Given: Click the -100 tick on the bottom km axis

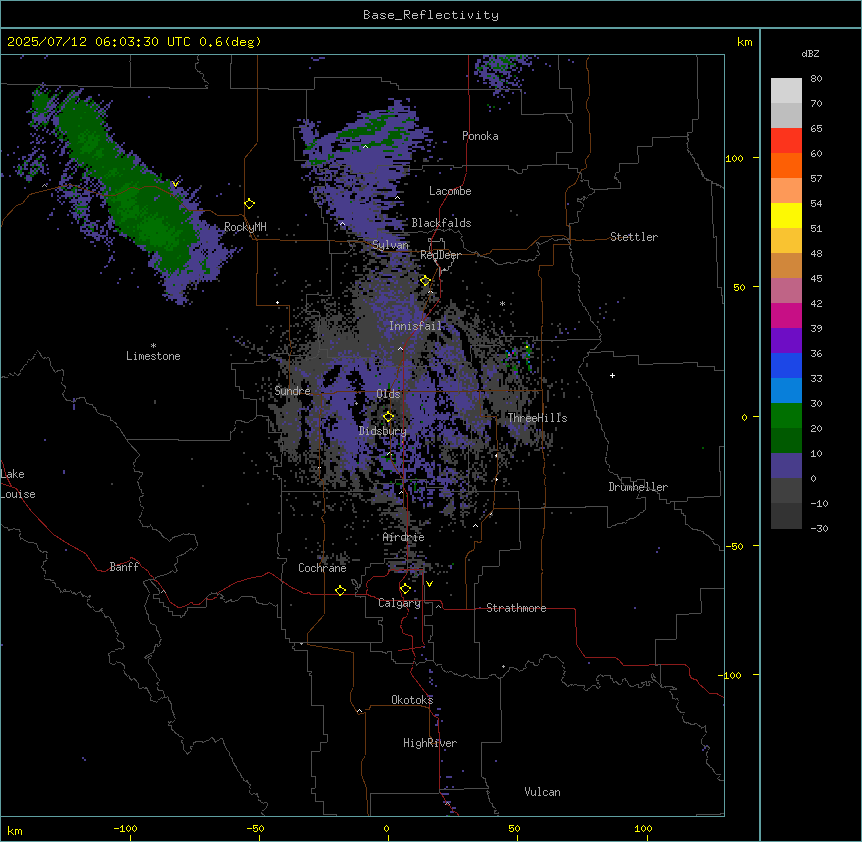Looking at the screenshot, I should [125, 828].
